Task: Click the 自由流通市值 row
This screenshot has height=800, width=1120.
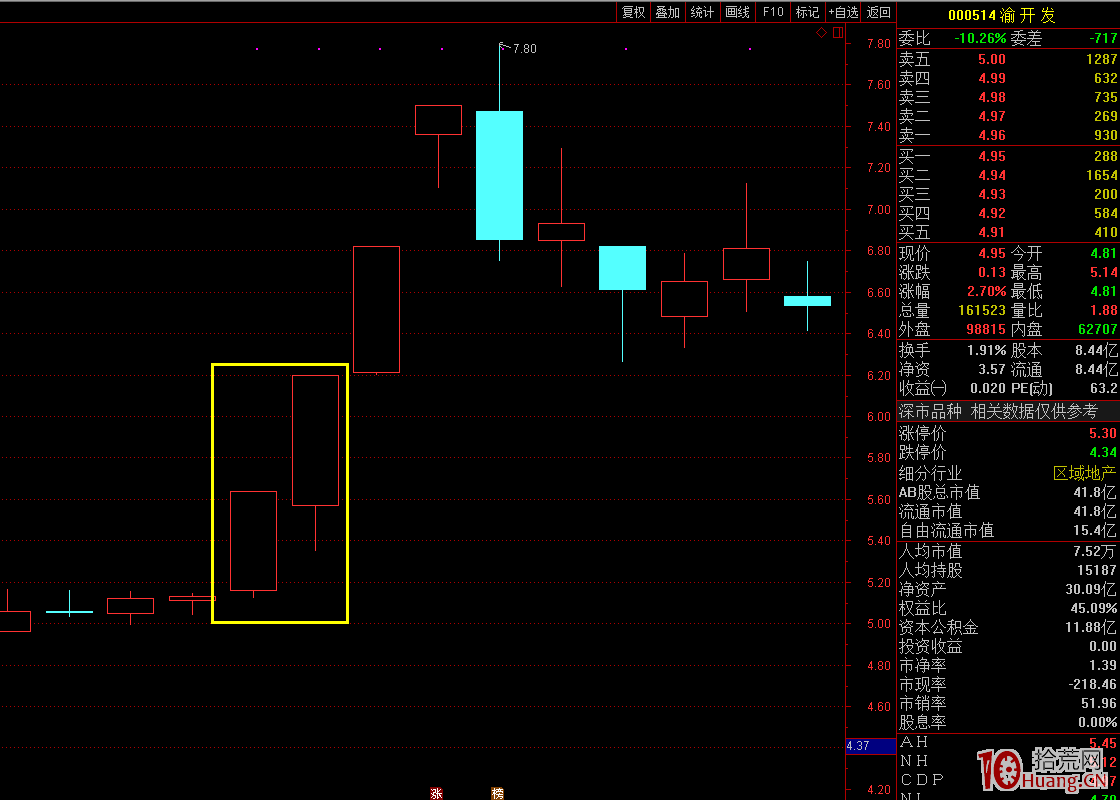Action: pos(1008,531)
